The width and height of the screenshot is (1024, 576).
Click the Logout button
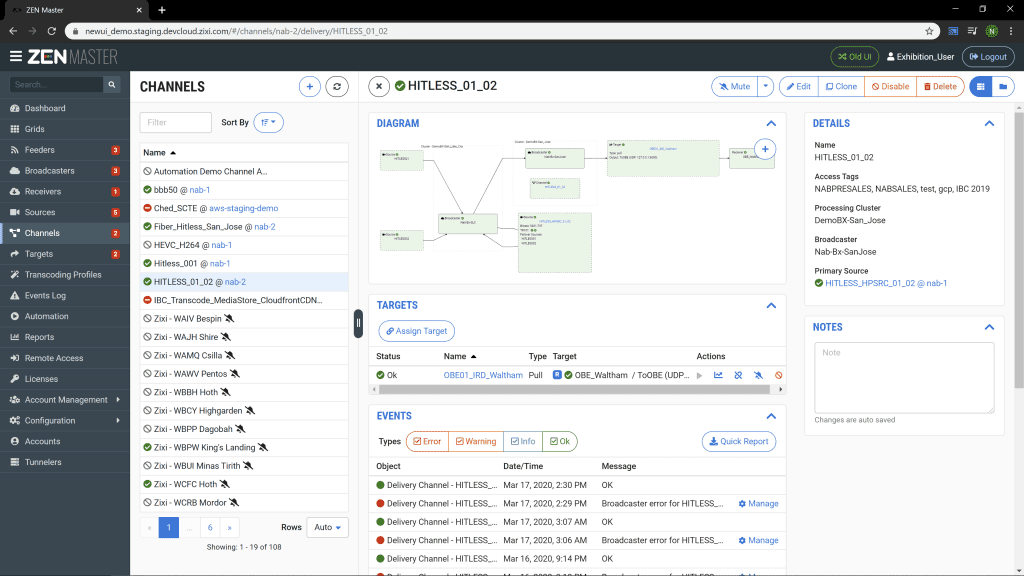coord(988,57)
